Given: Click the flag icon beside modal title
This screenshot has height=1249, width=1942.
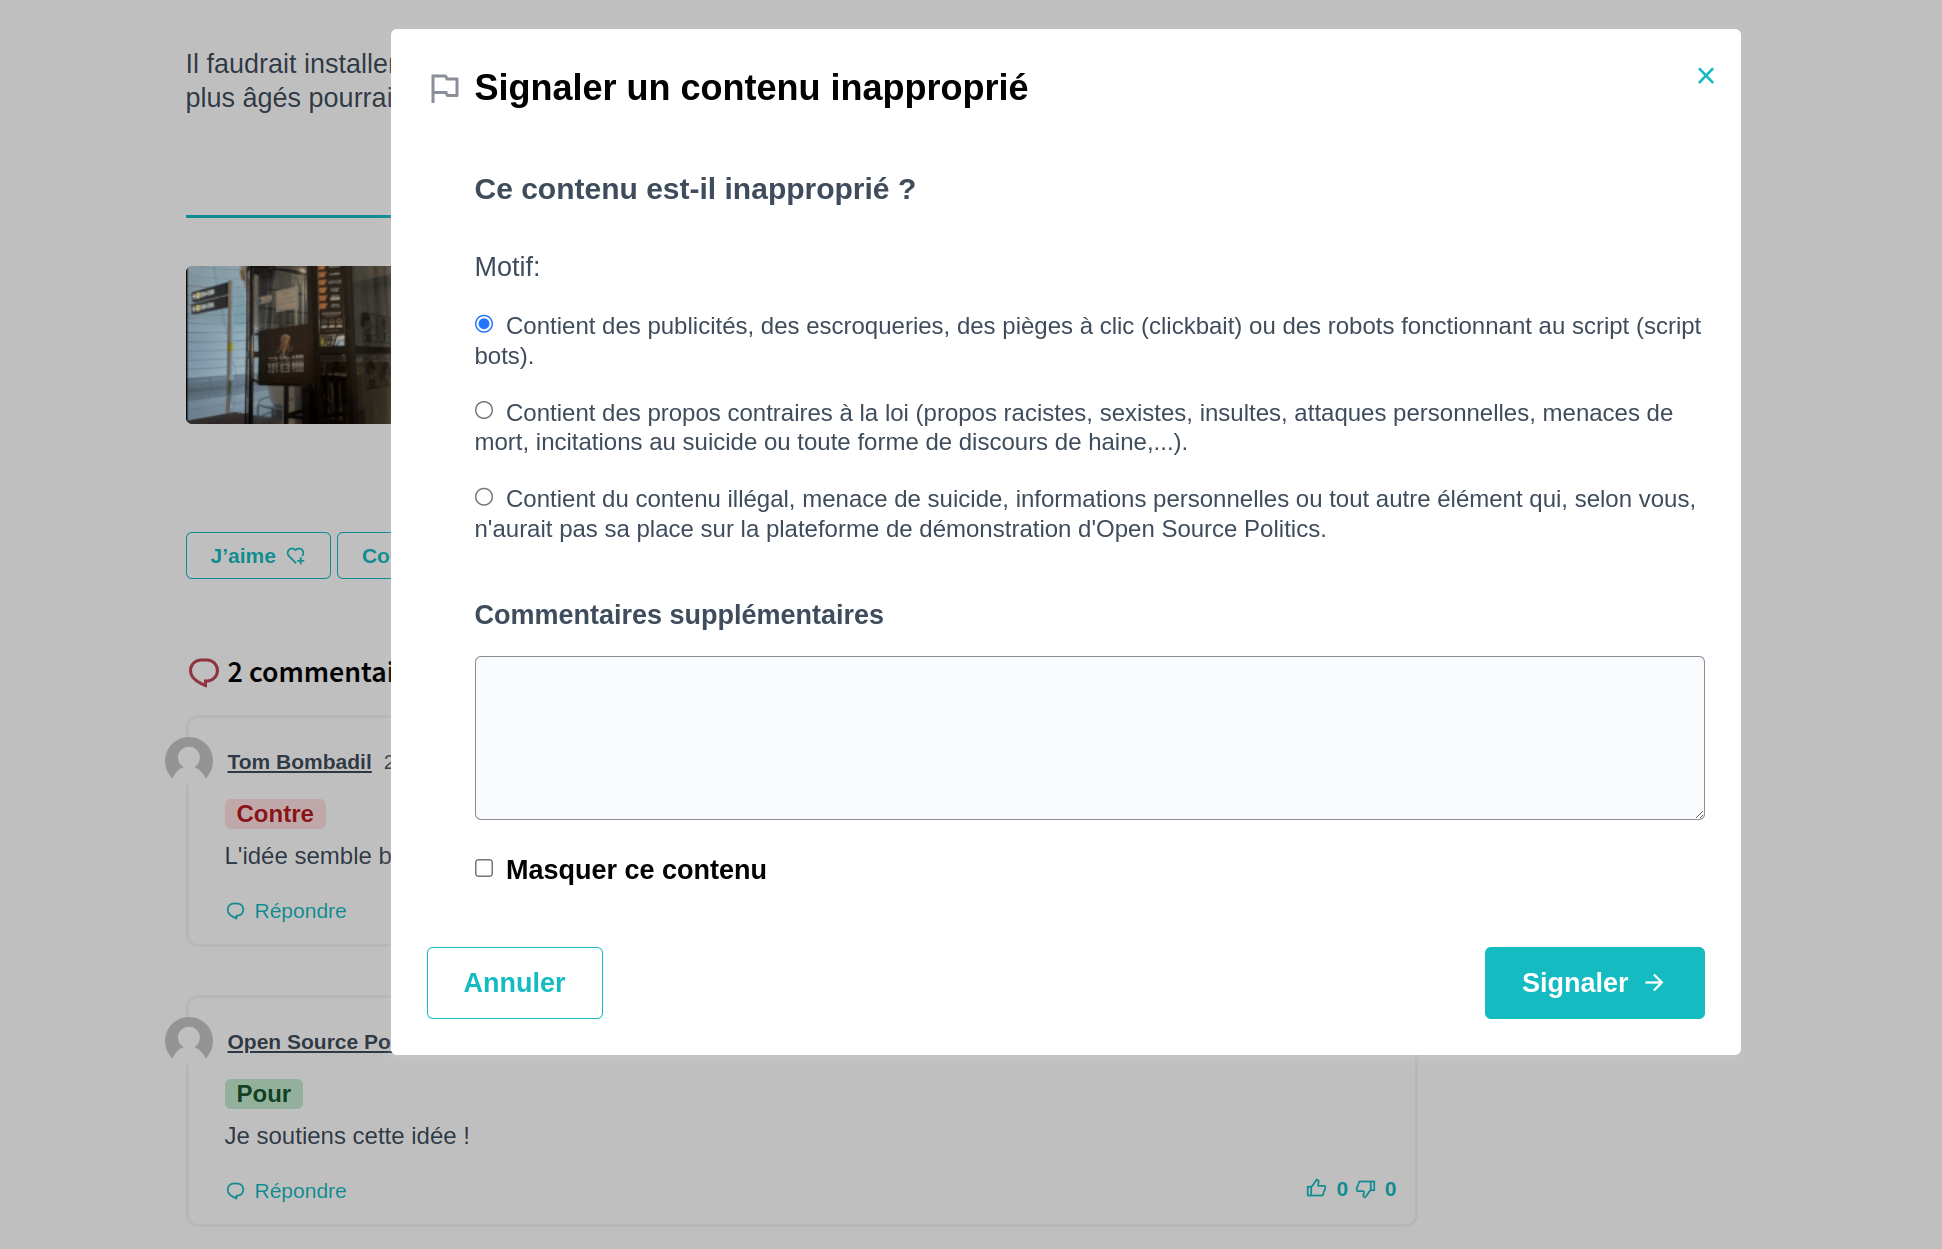Looking at the screenshot, I should [444, 88].
